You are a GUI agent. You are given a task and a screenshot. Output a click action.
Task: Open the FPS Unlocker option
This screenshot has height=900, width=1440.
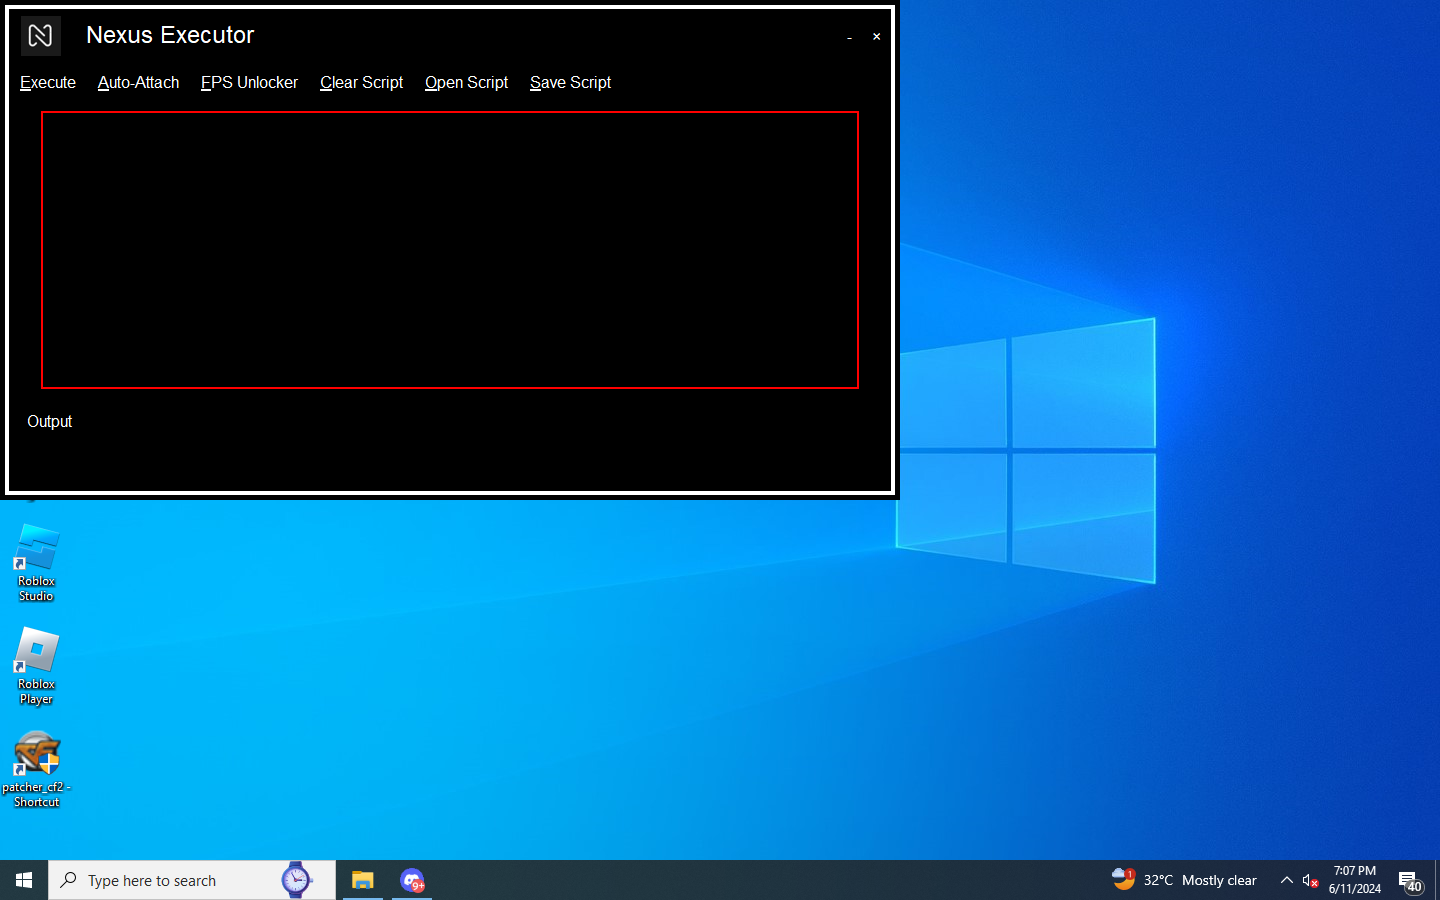click(x=249, y=83)
